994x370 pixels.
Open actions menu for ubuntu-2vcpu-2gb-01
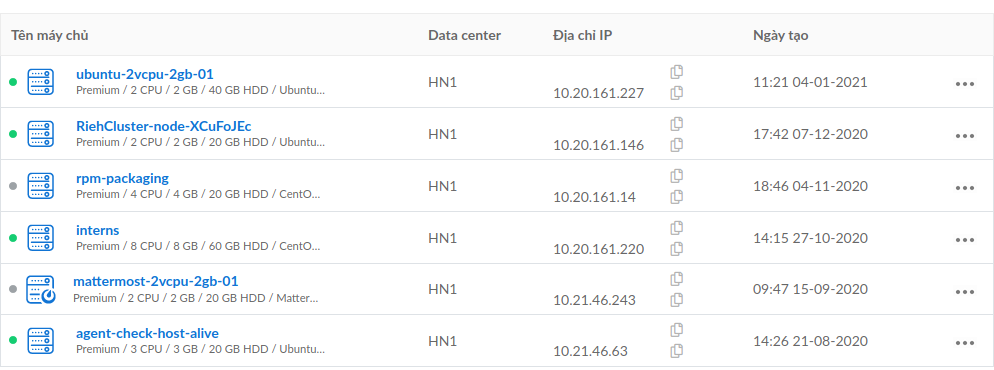tap(964, 84)
